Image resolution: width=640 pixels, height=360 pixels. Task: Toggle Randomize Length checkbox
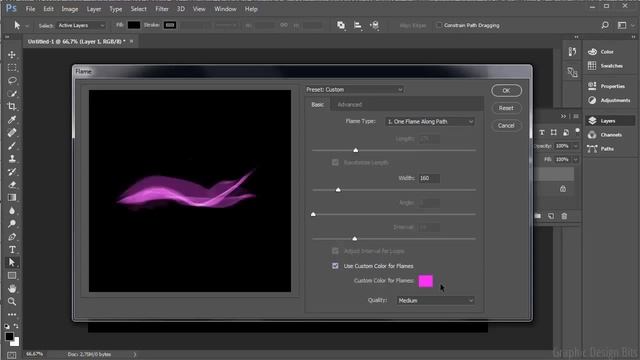(335, 162)
